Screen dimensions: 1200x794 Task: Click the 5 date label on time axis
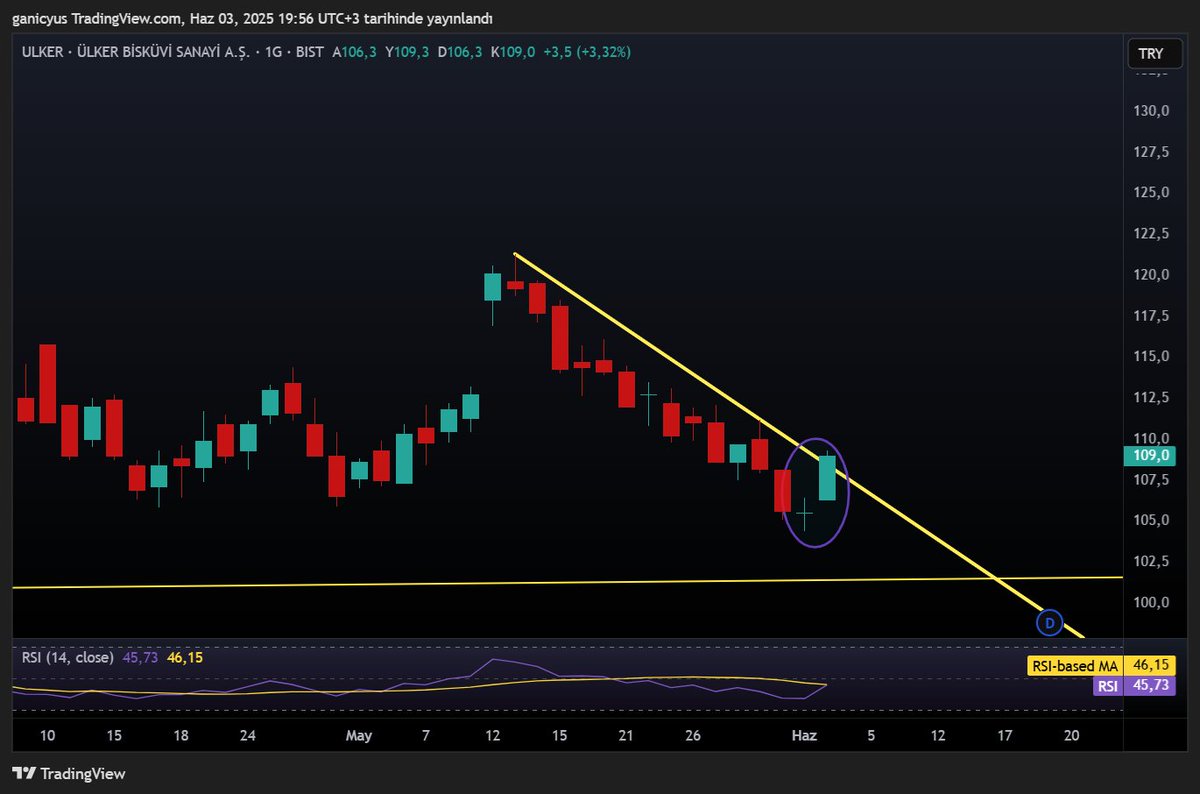[x=871, y=736]
